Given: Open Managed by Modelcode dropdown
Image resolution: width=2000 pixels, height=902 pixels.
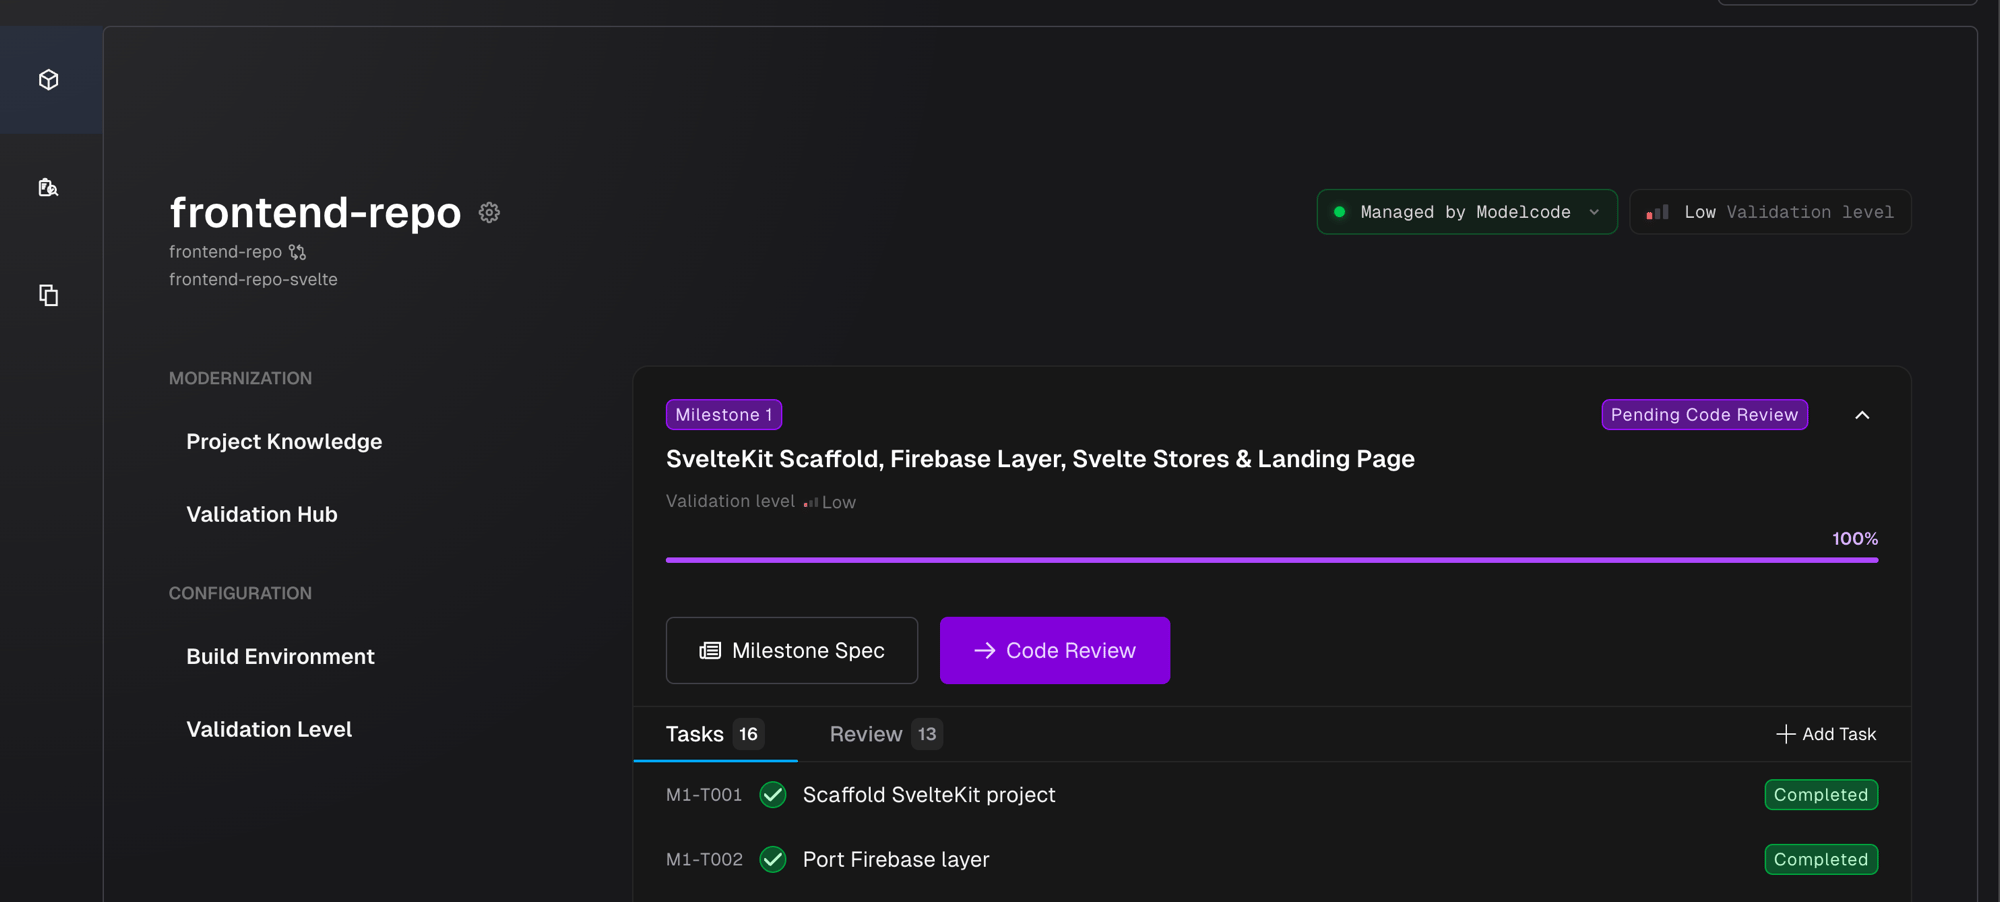Looking at the screenshot, I should 1467,212.
